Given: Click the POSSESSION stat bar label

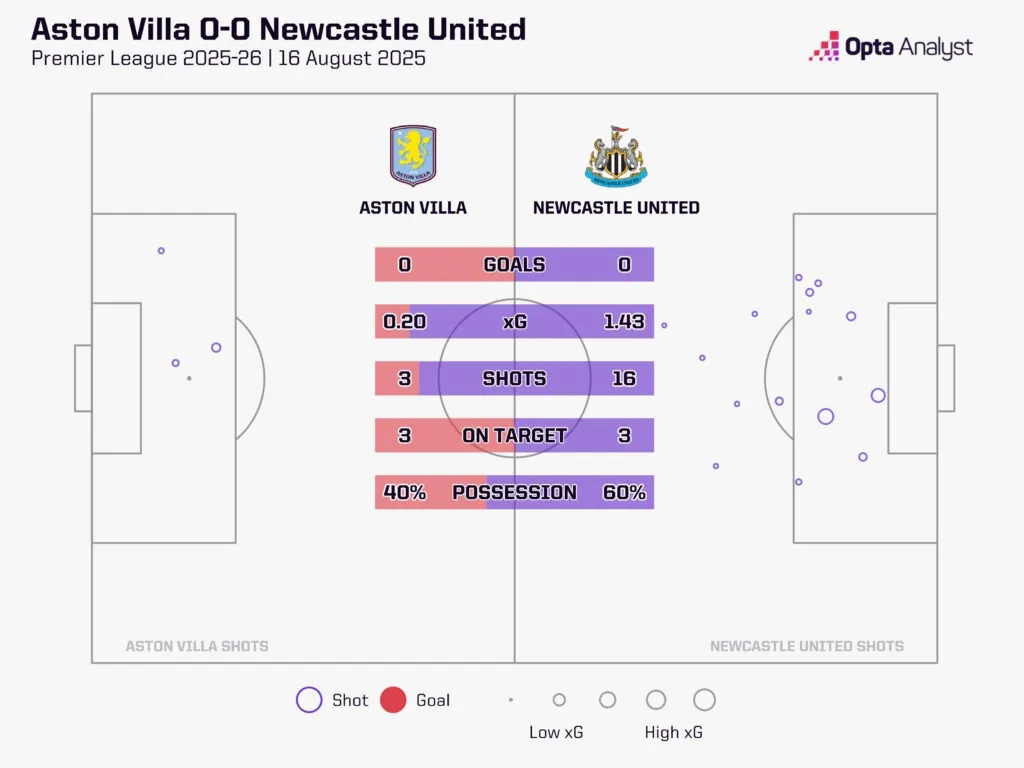Looking at the screenshot, I should pyautogui.click(x=514, y=493).
